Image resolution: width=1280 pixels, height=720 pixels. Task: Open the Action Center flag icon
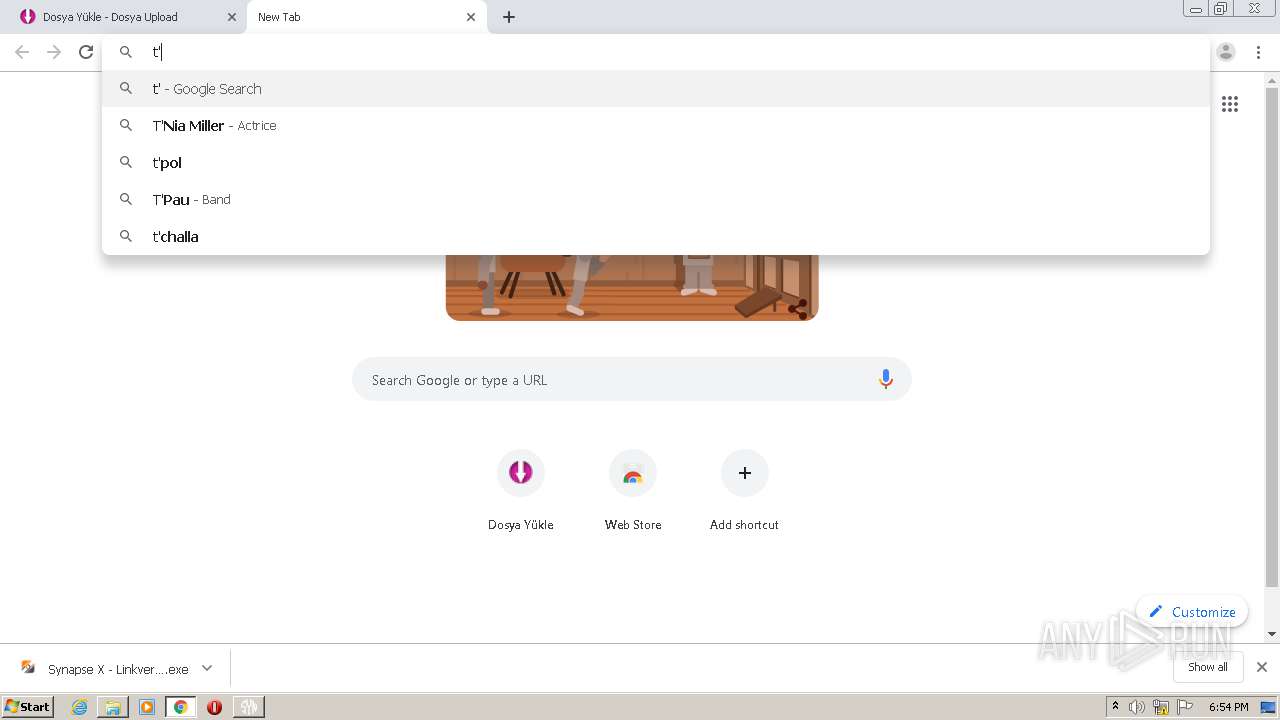(1185, 707)
